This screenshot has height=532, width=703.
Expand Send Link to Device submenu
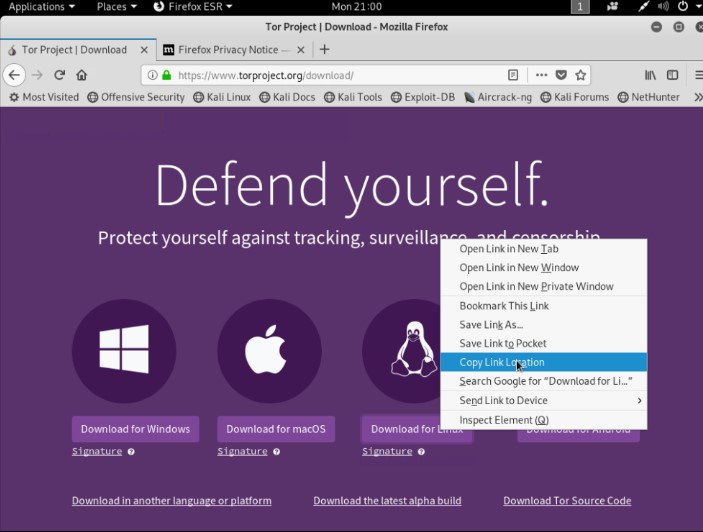point(544,400)
